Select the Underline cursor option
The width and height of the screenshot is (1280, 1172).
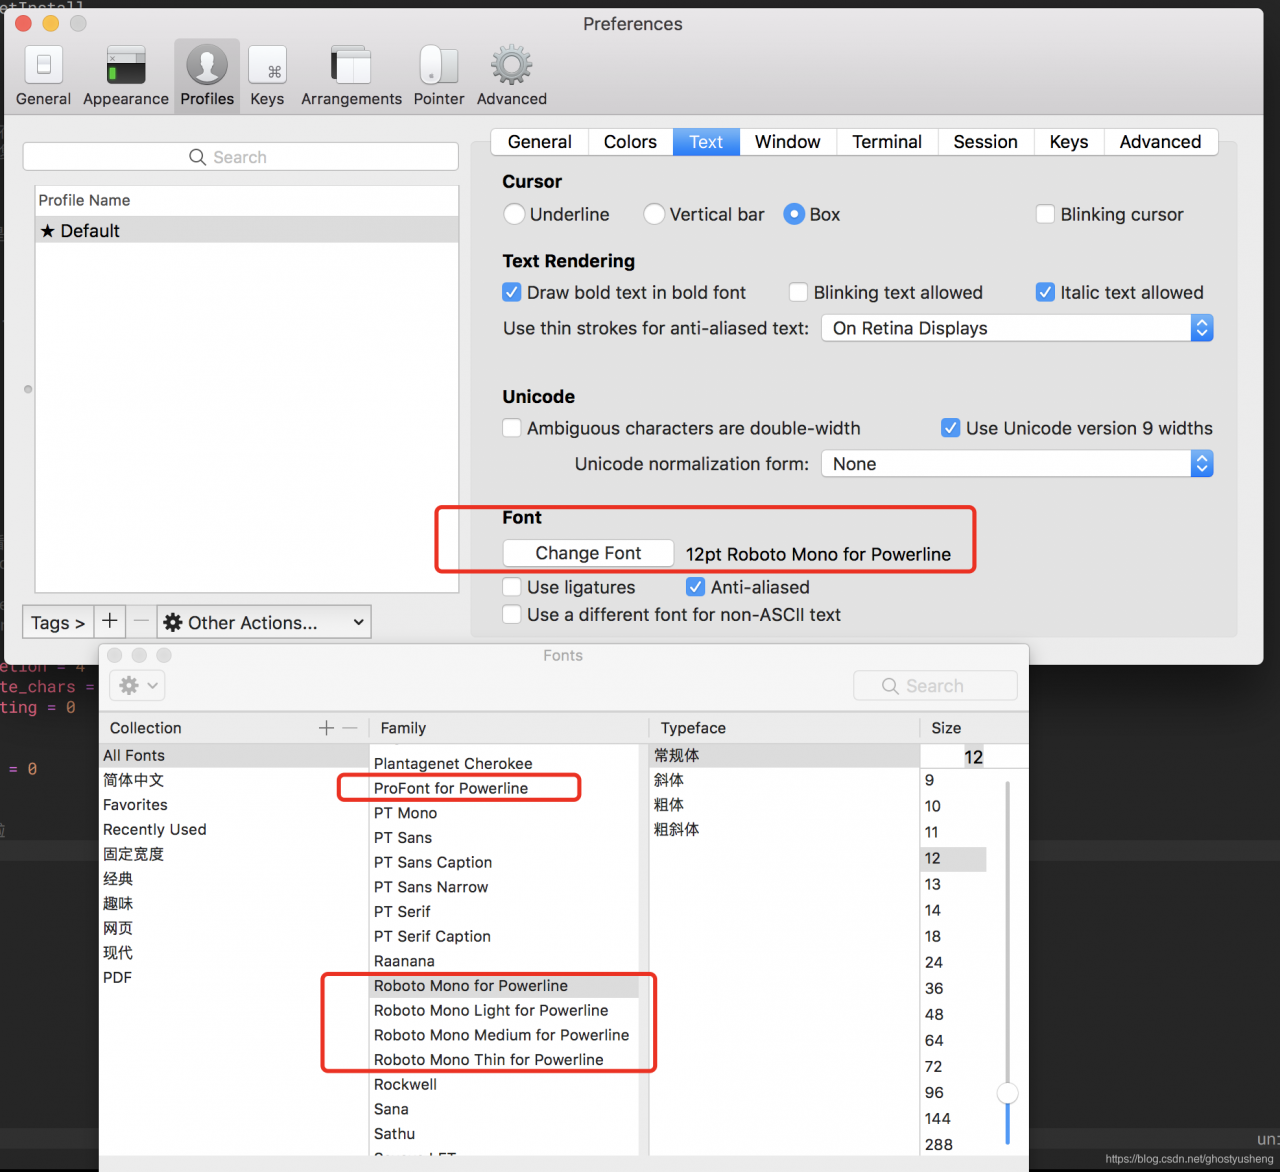514,214
